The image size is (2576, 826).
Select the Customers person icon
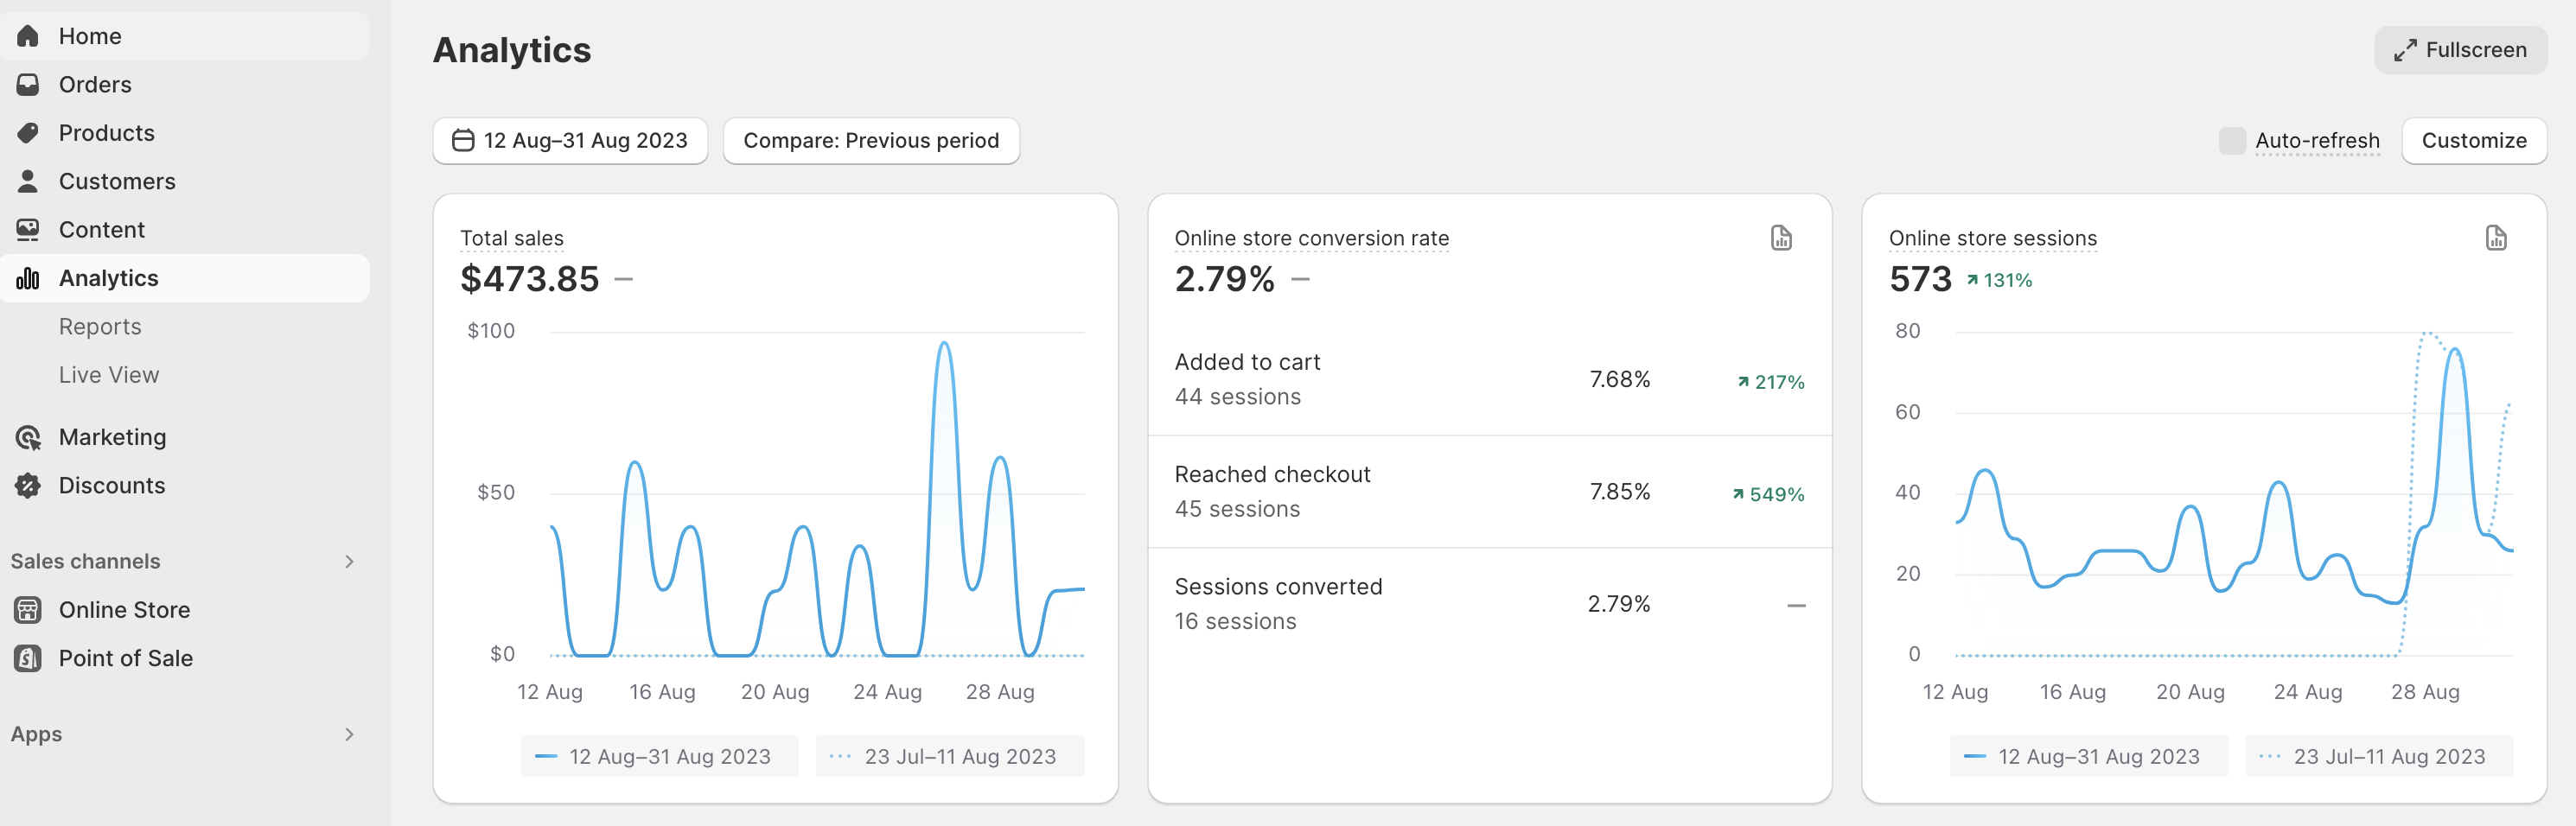[28, 181]
